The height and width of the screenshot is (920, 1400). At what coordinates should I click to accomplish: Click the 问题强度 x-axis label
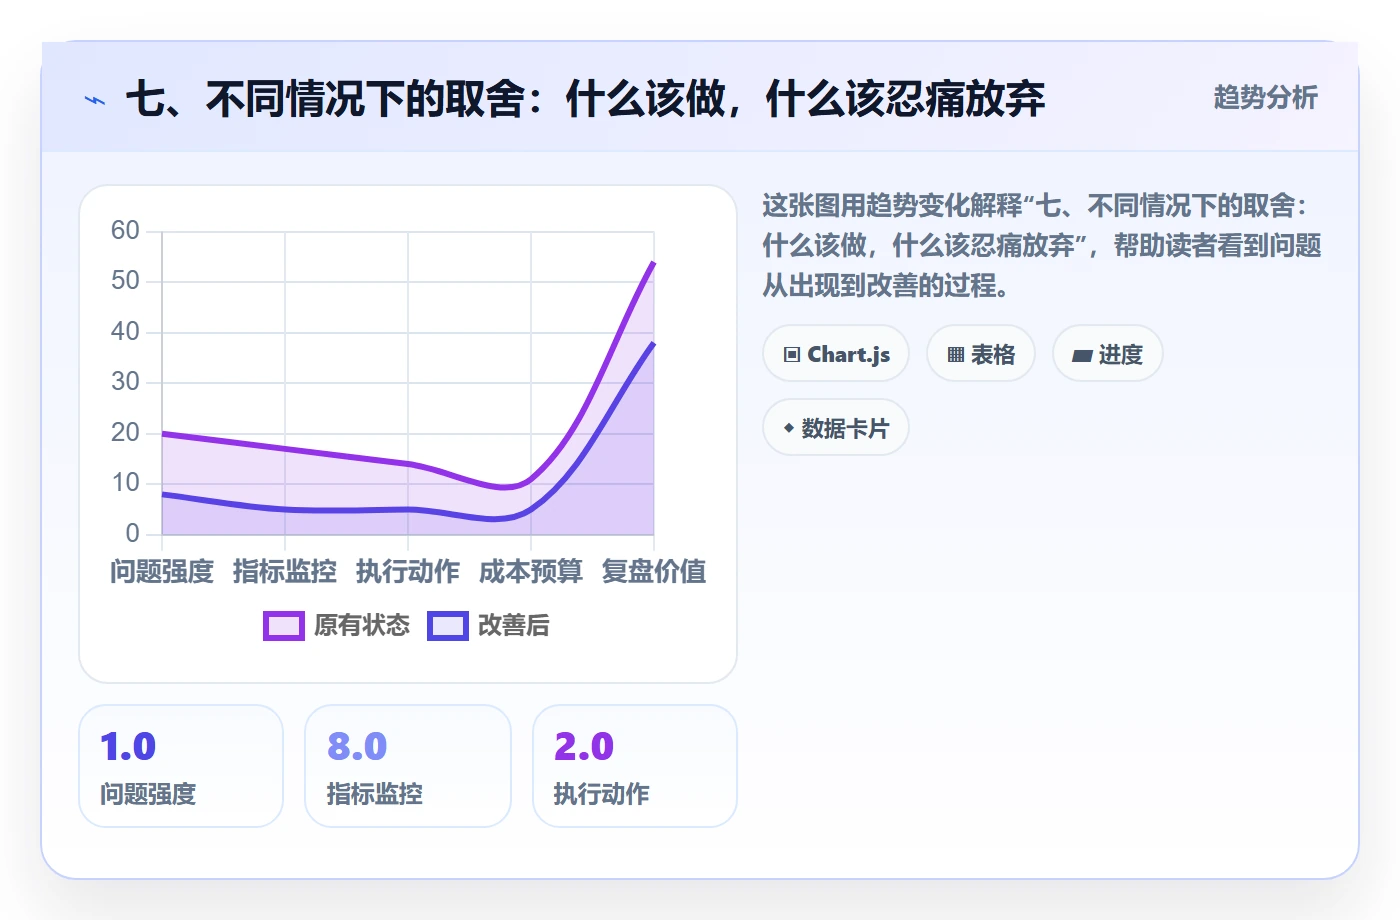[x=162, y=572]
